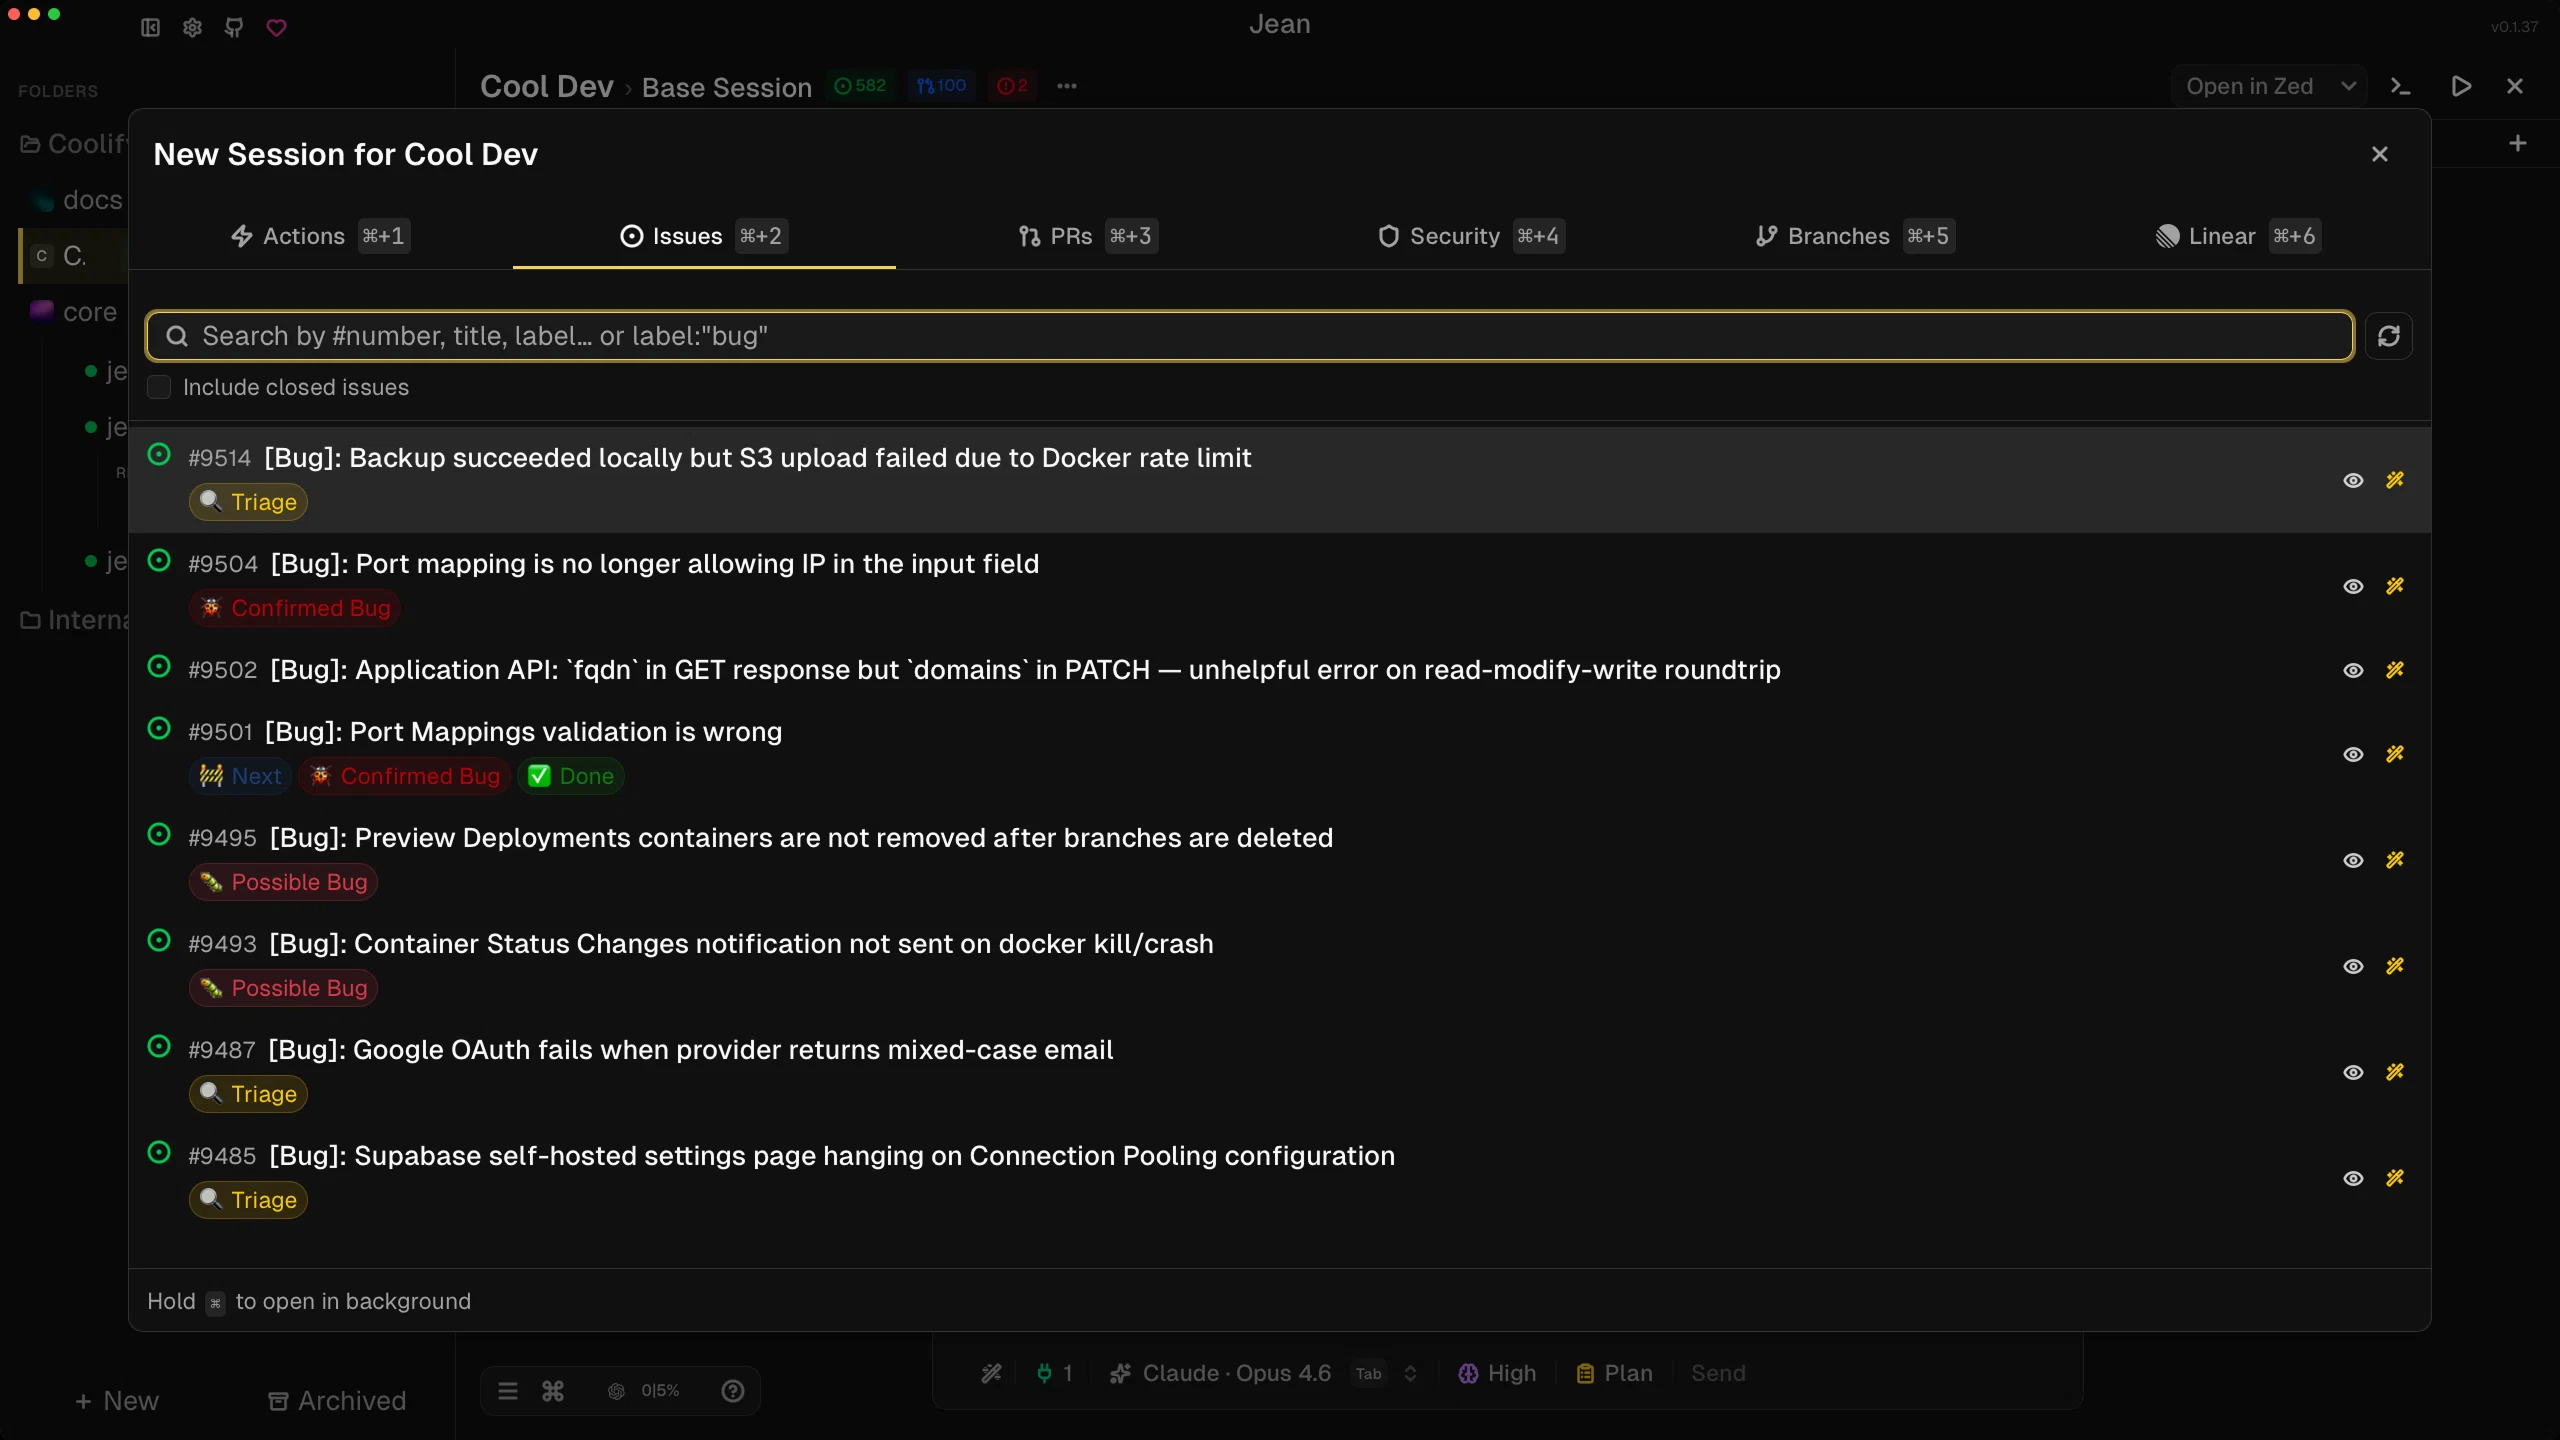Open the Claude Opus 4.6 model selector
The image size is (2560, 1440).
[1236, 1373]
